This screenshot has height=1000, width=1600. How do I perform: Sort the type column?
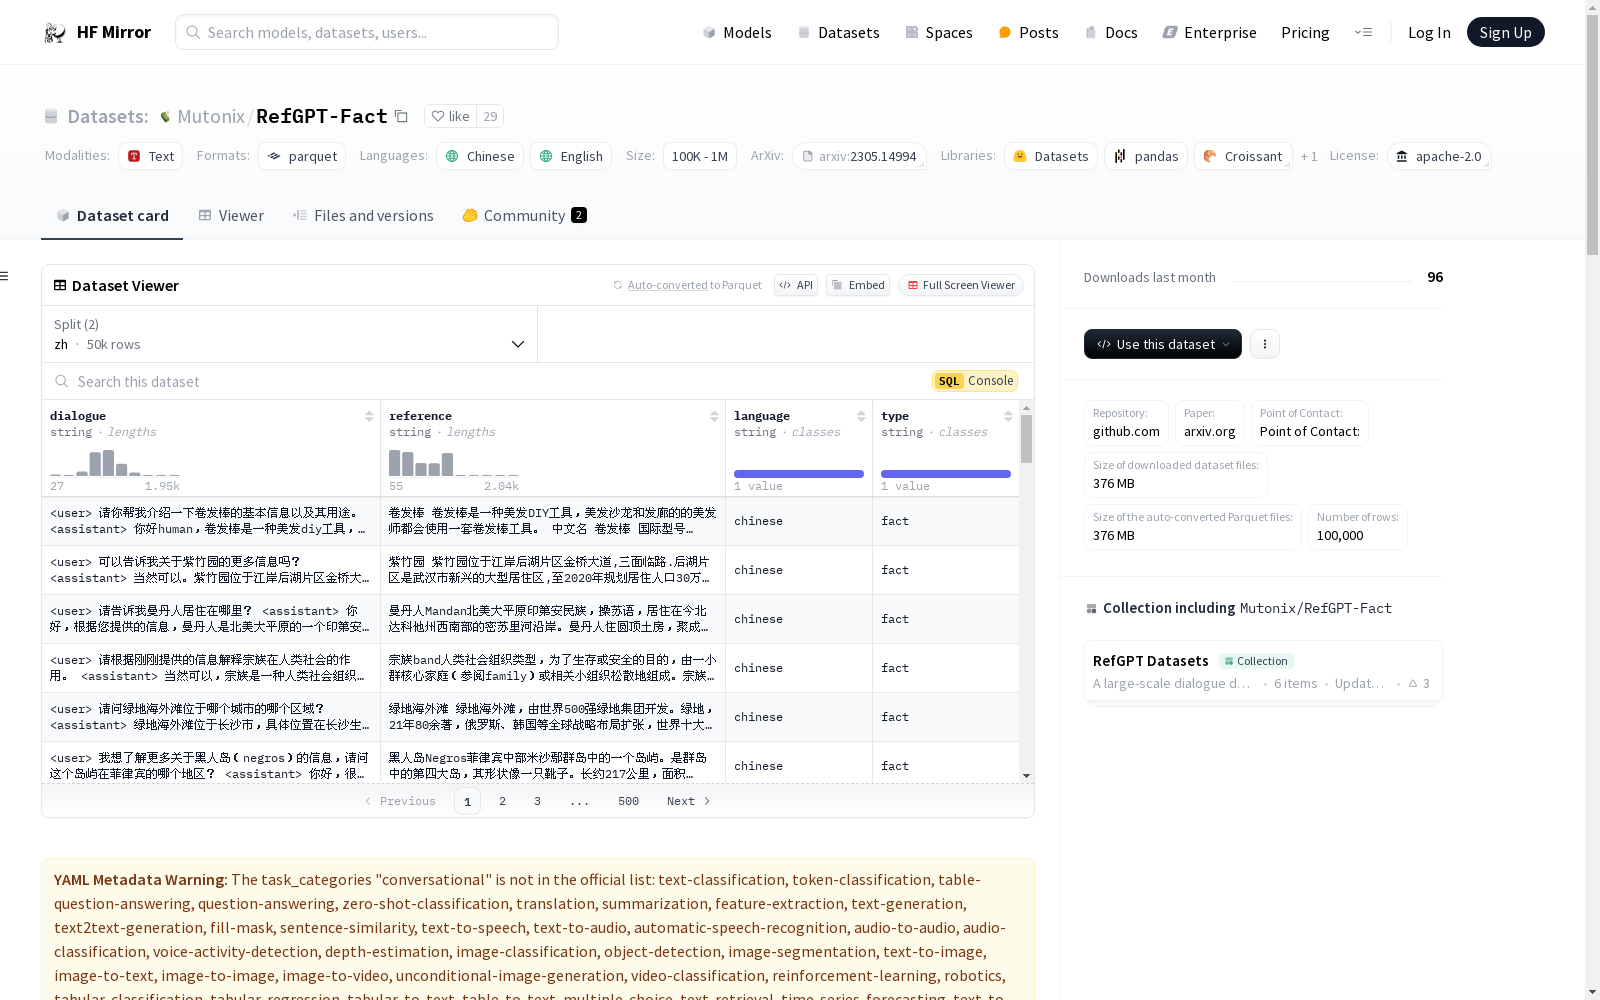tap(1008, 416)
